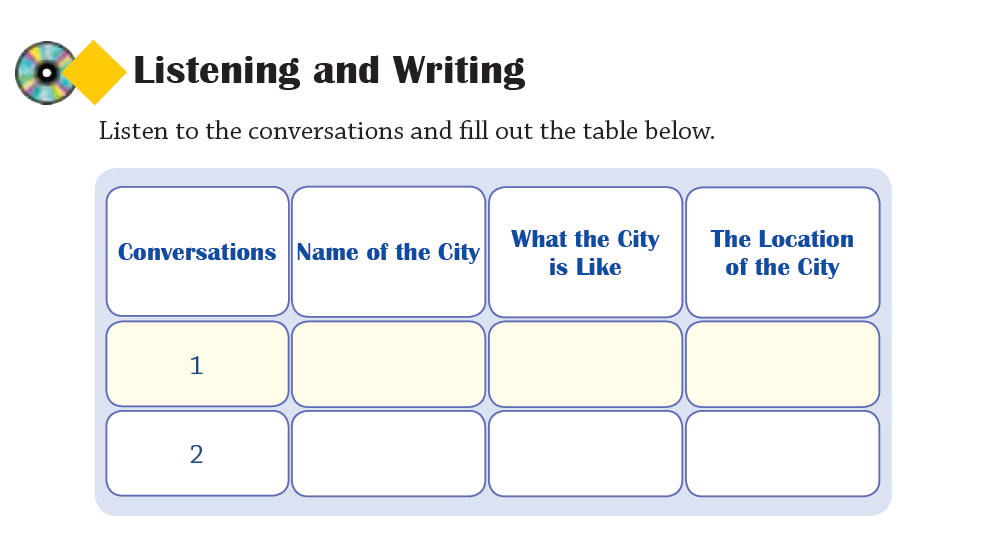
Task: Select the "Name of the City" header cell
Action: pyautogui.click(x=388, y=252)
